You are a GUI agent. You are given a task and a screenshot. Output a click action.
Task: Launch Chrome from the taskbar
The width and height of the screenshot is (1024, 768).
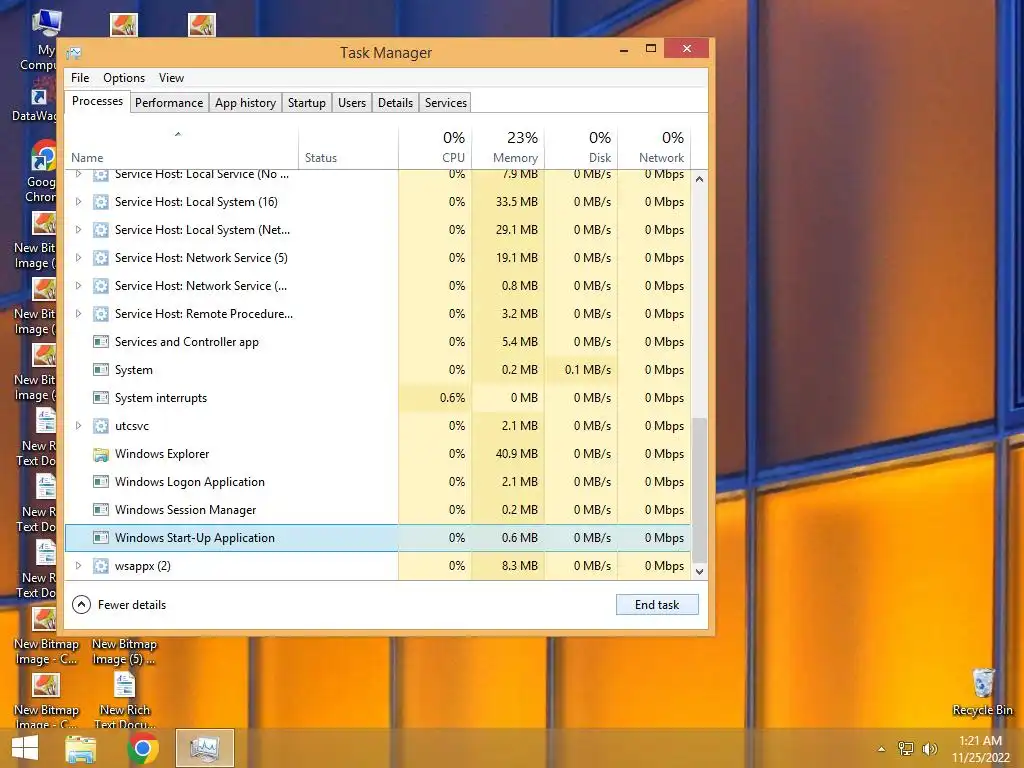(x=143, y=748)
